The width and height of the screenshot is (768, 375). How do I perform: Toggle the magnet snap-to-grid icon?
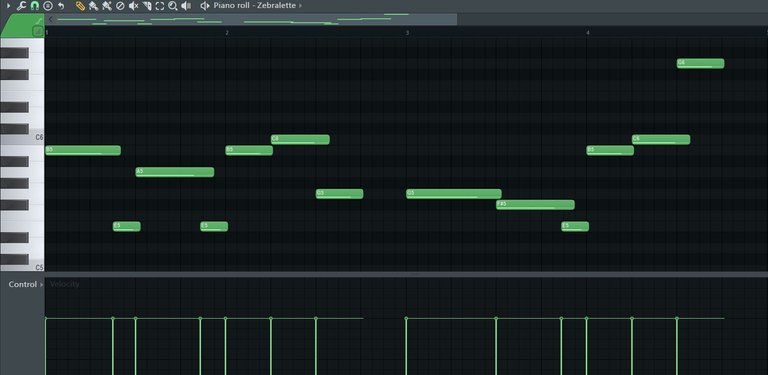34,6
